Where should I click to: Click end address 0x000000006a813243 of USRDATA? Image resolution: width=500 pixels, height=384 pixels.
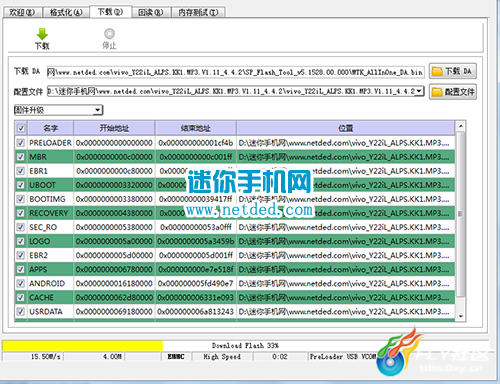pos(196,311)
